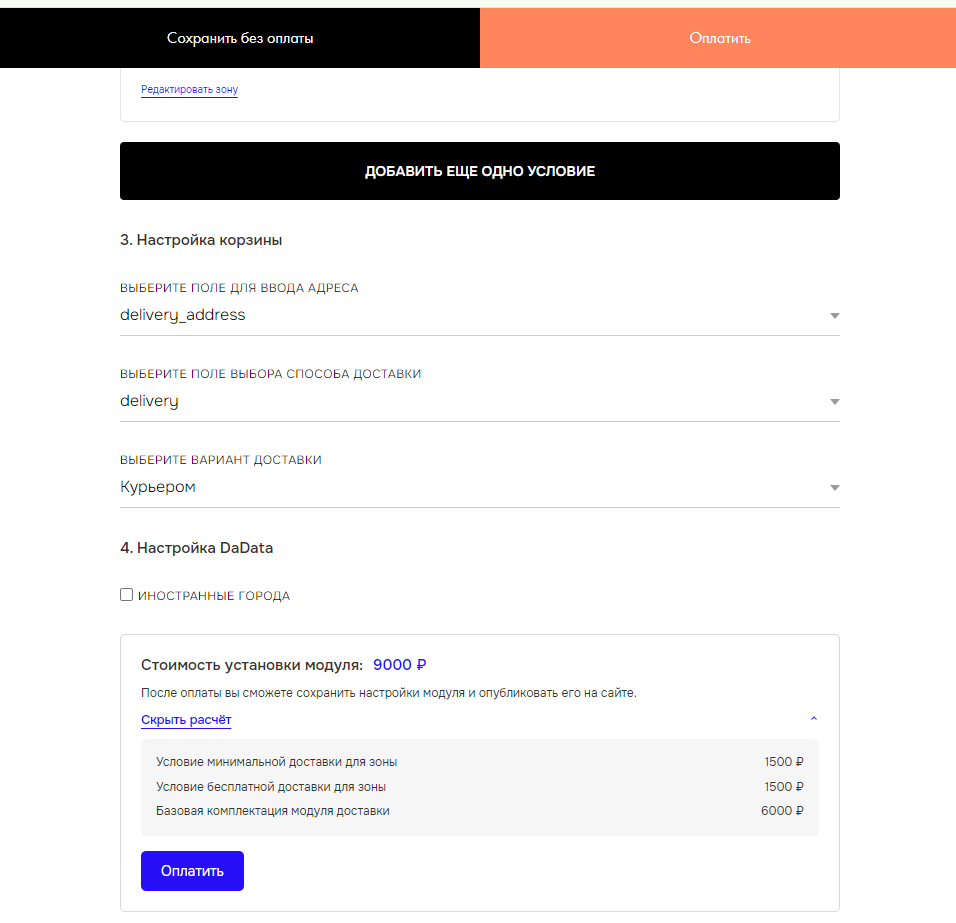Open the Выберите вариант доставки selector
This screenshot has height=923, width=956.
click(470, 487)
